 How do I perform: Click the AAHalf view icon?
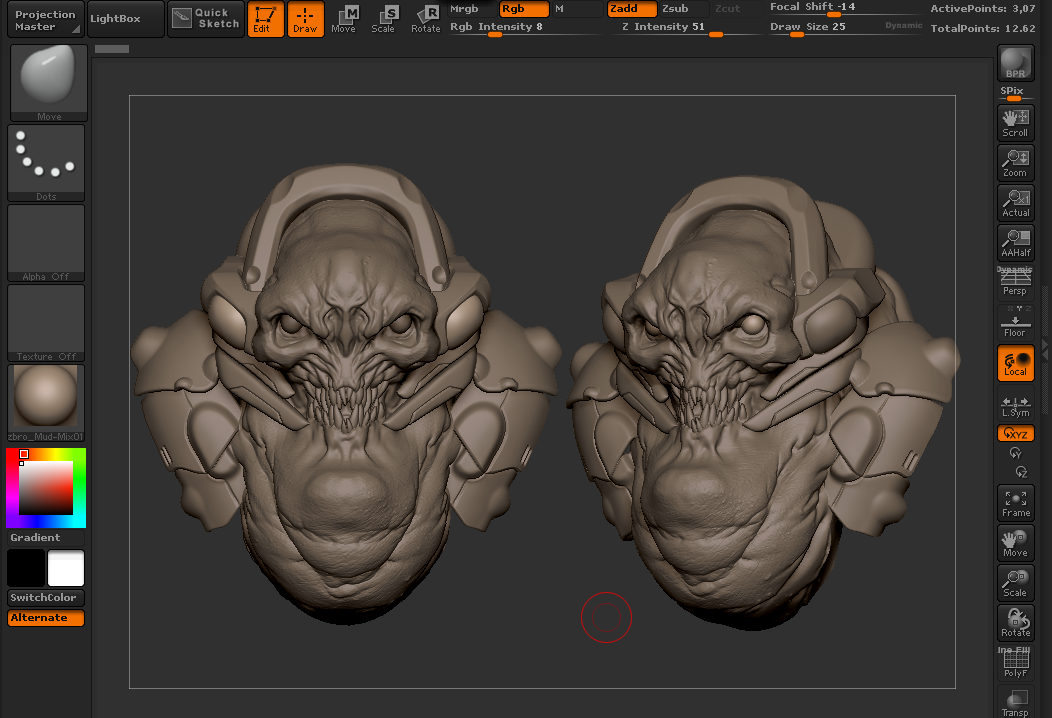tap(1016, 243)
